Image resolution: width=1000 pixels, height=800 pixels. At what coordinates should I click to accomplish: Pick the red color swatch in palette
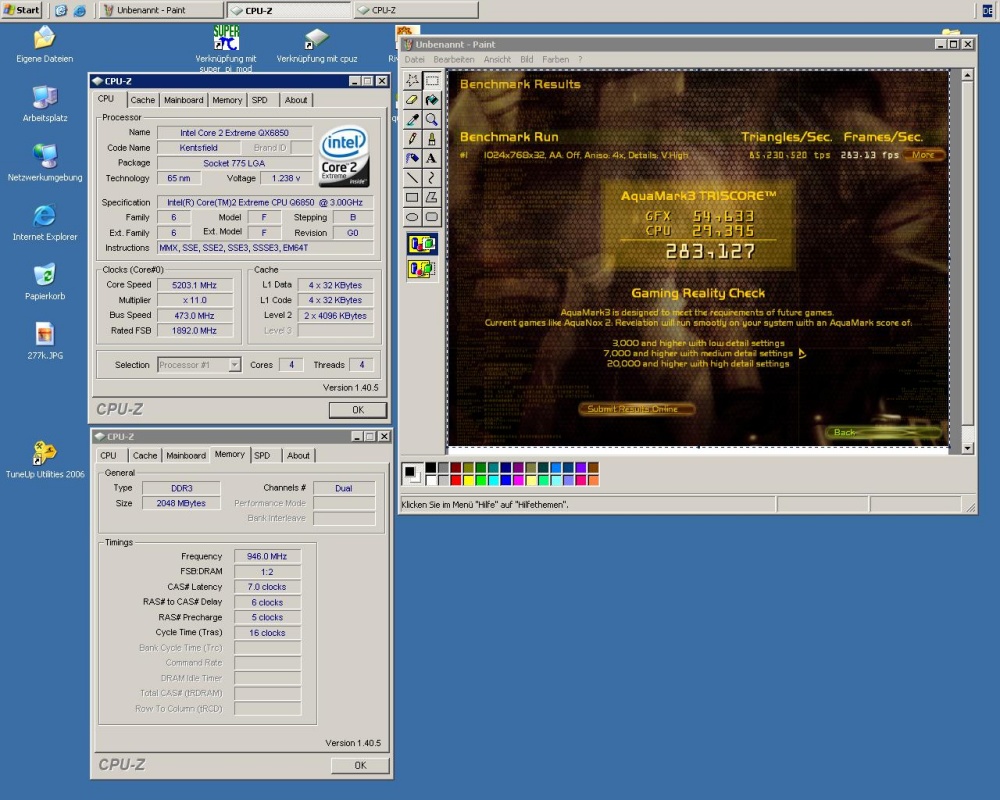click(x=456, y=480)
